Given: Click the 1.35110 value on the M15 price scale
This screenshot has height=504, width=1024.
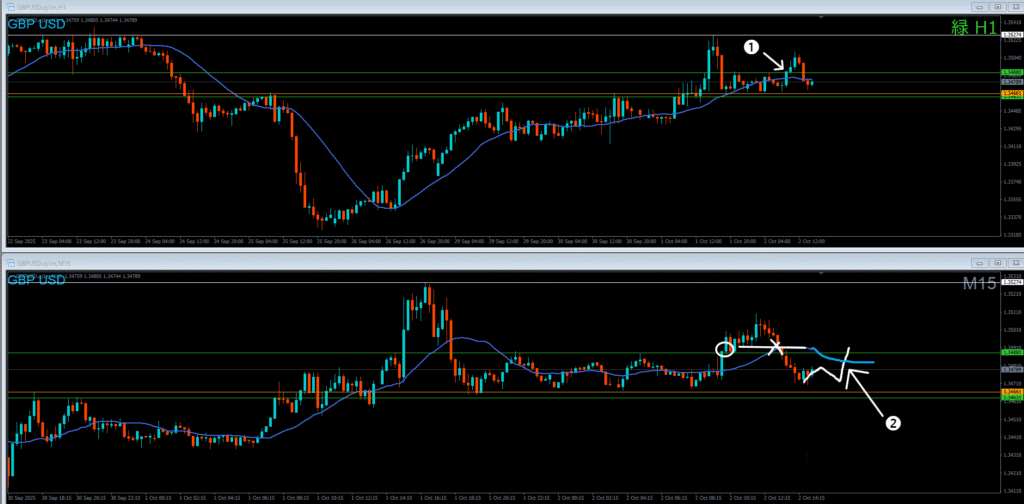Looking at the screenshot, I should 1011,312.
